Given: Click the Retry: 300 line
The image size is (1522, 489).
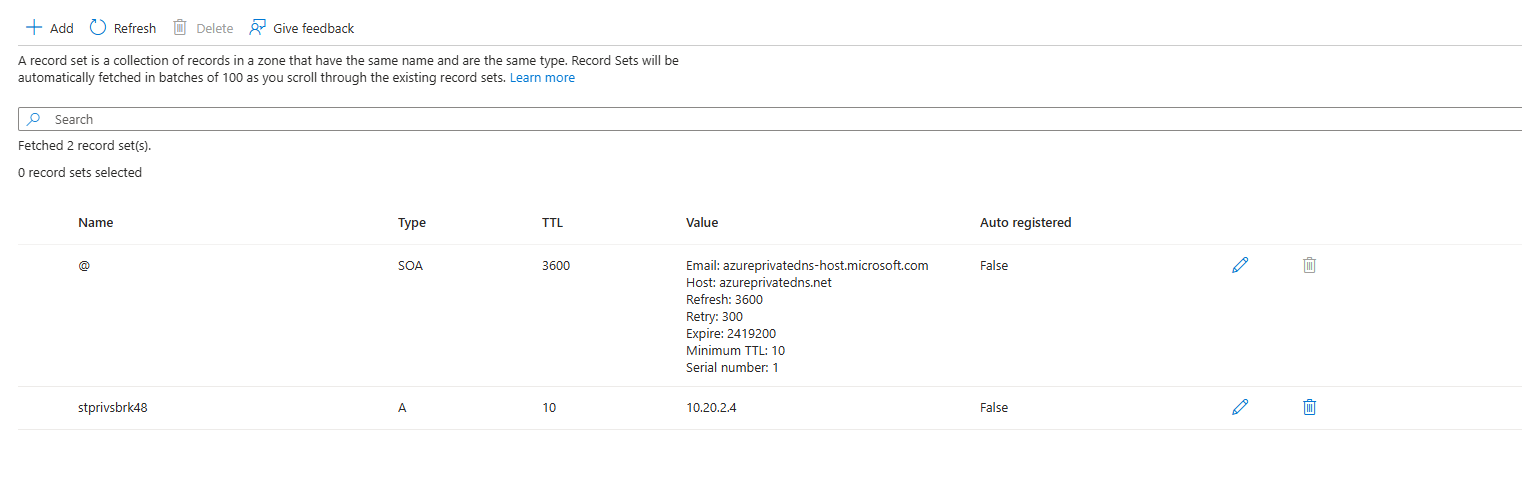Looking at the screenshot, I should point(714,317).
